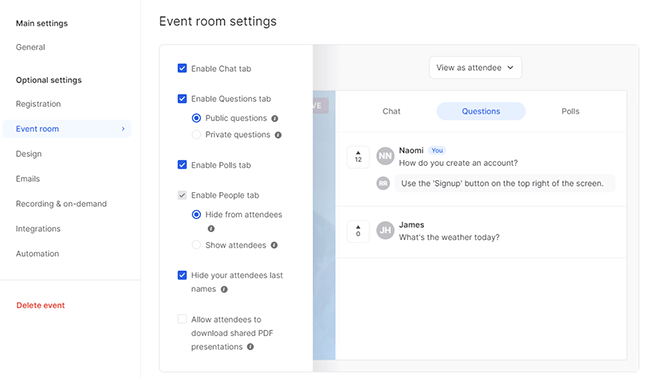
Task: Toggle Hide your attendees last names checkbox
Action: pos(182,275)
